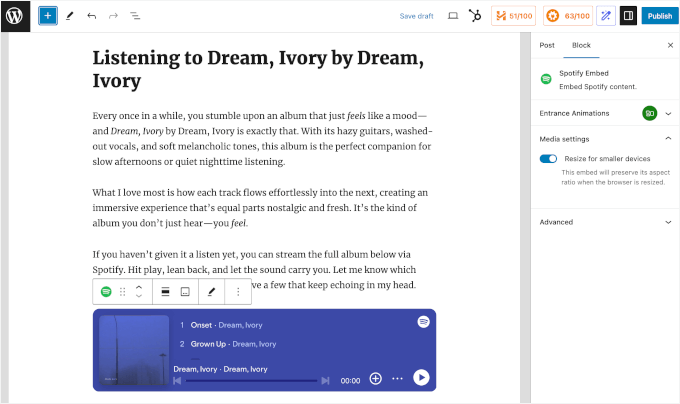Open the block inserter plus button

tap(48, 16)
